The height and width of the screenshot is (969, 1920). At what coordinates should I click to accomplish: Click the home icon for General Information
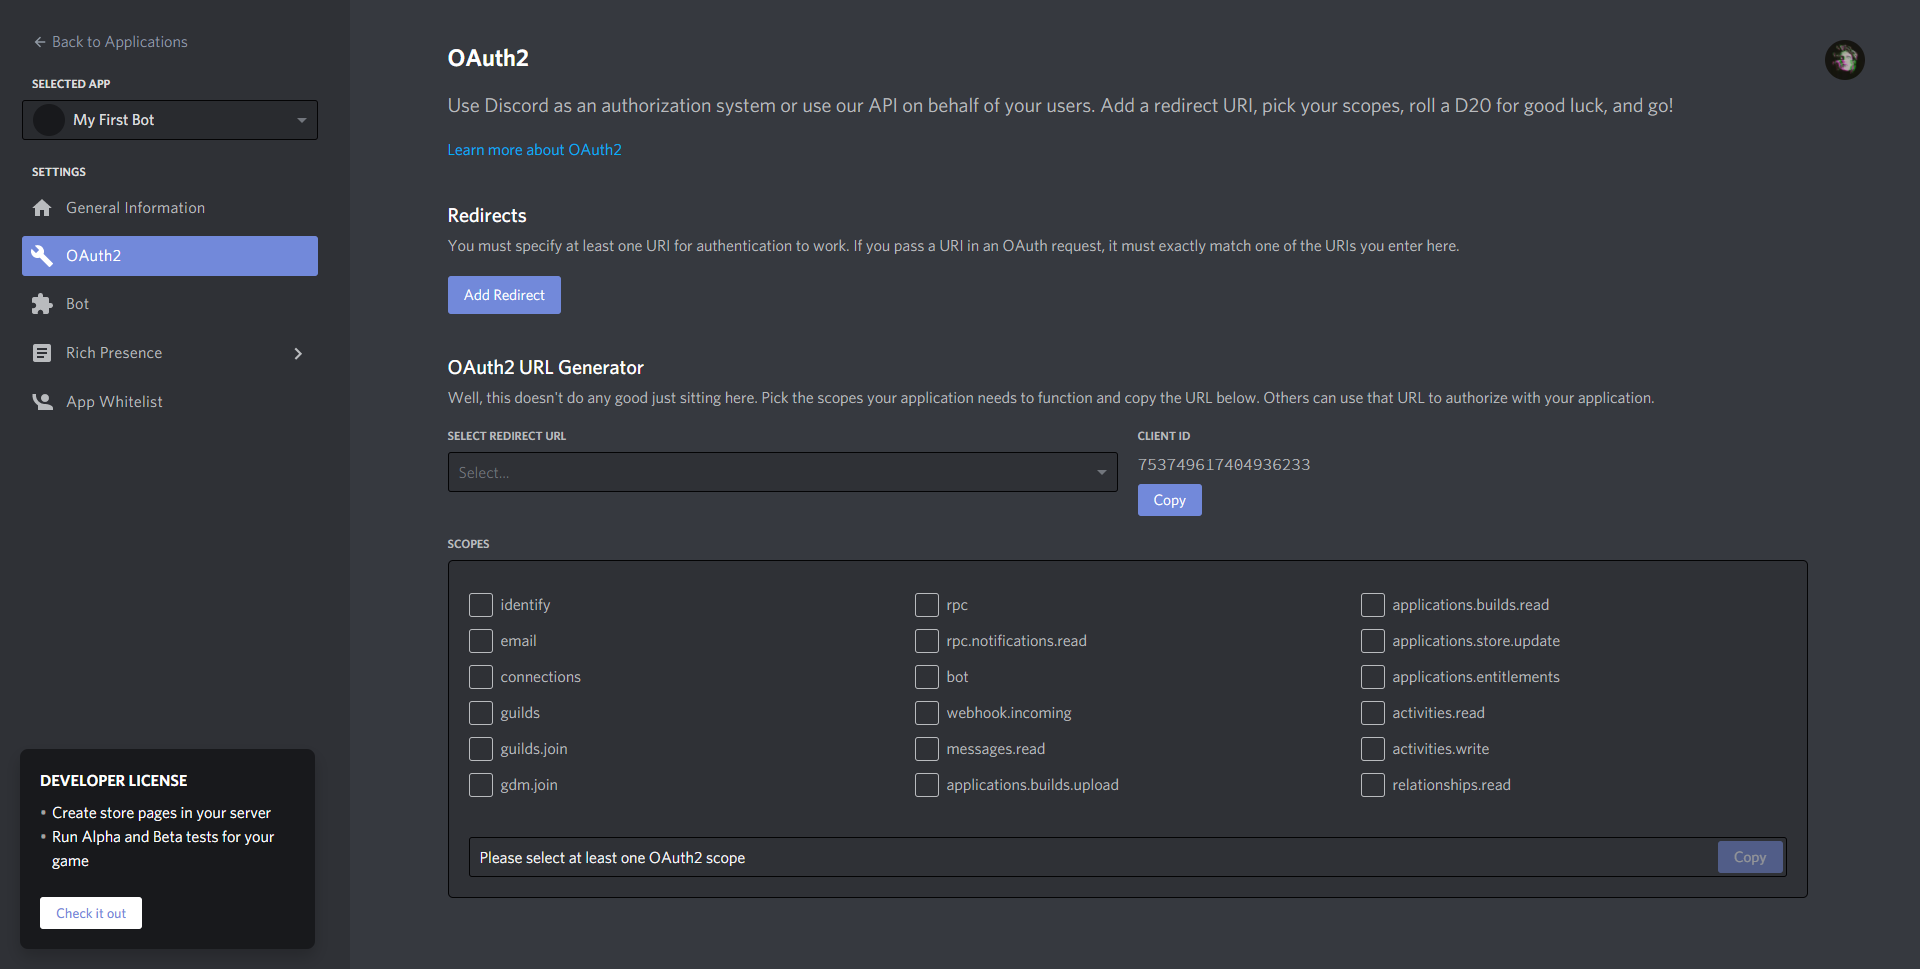tap(42, 208)
